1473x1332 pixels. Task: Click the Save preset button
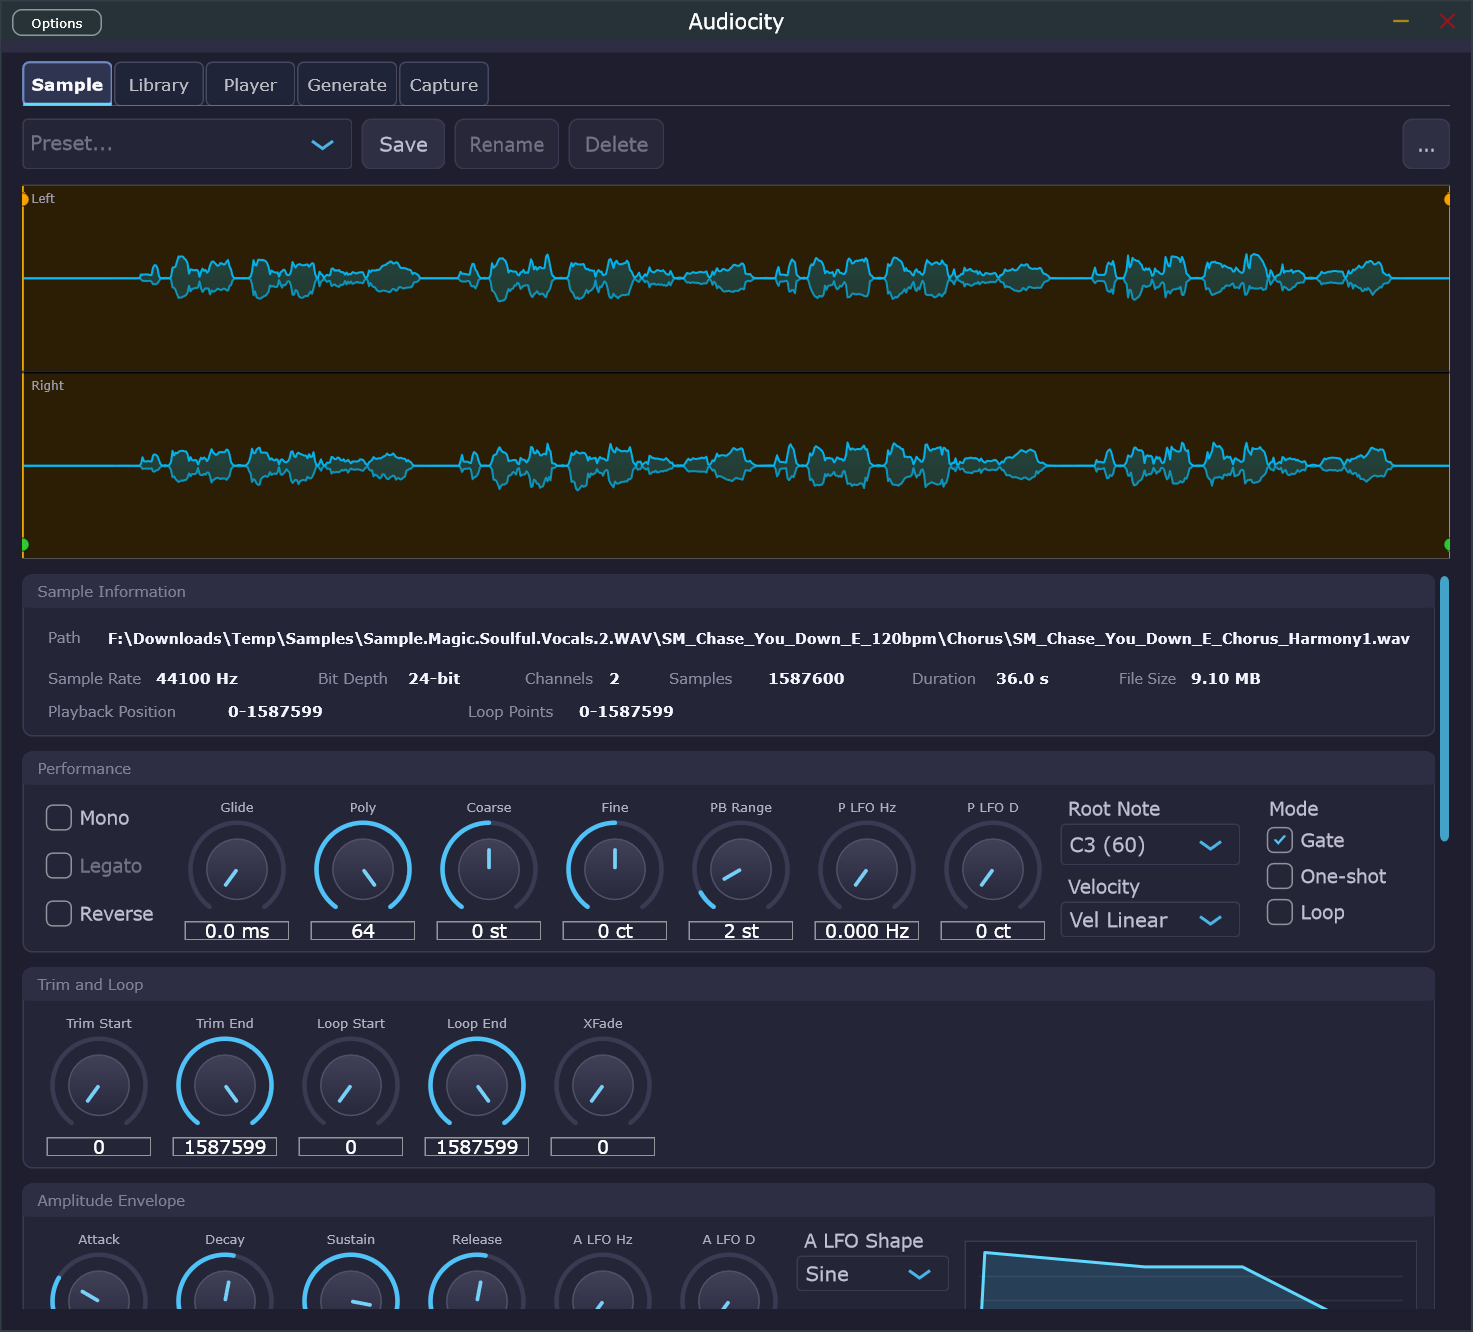(x=403, y=144)
